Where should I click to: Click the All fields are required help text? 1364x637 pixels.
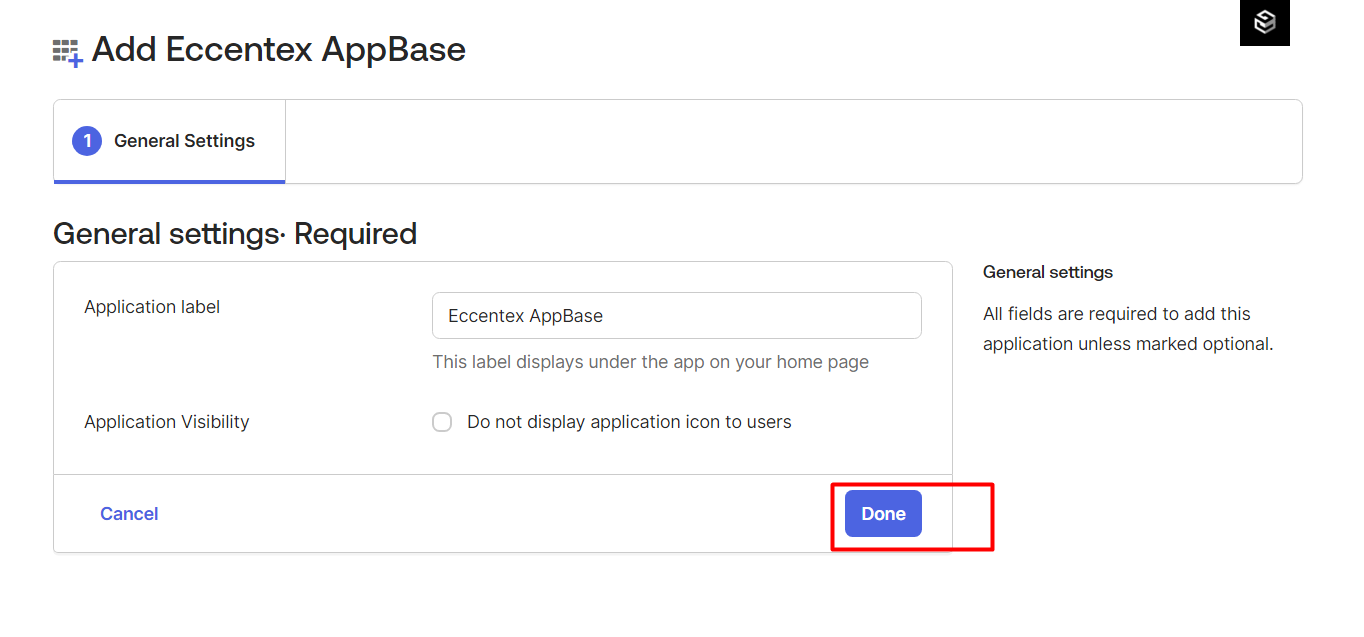(x=1128, y=329)
